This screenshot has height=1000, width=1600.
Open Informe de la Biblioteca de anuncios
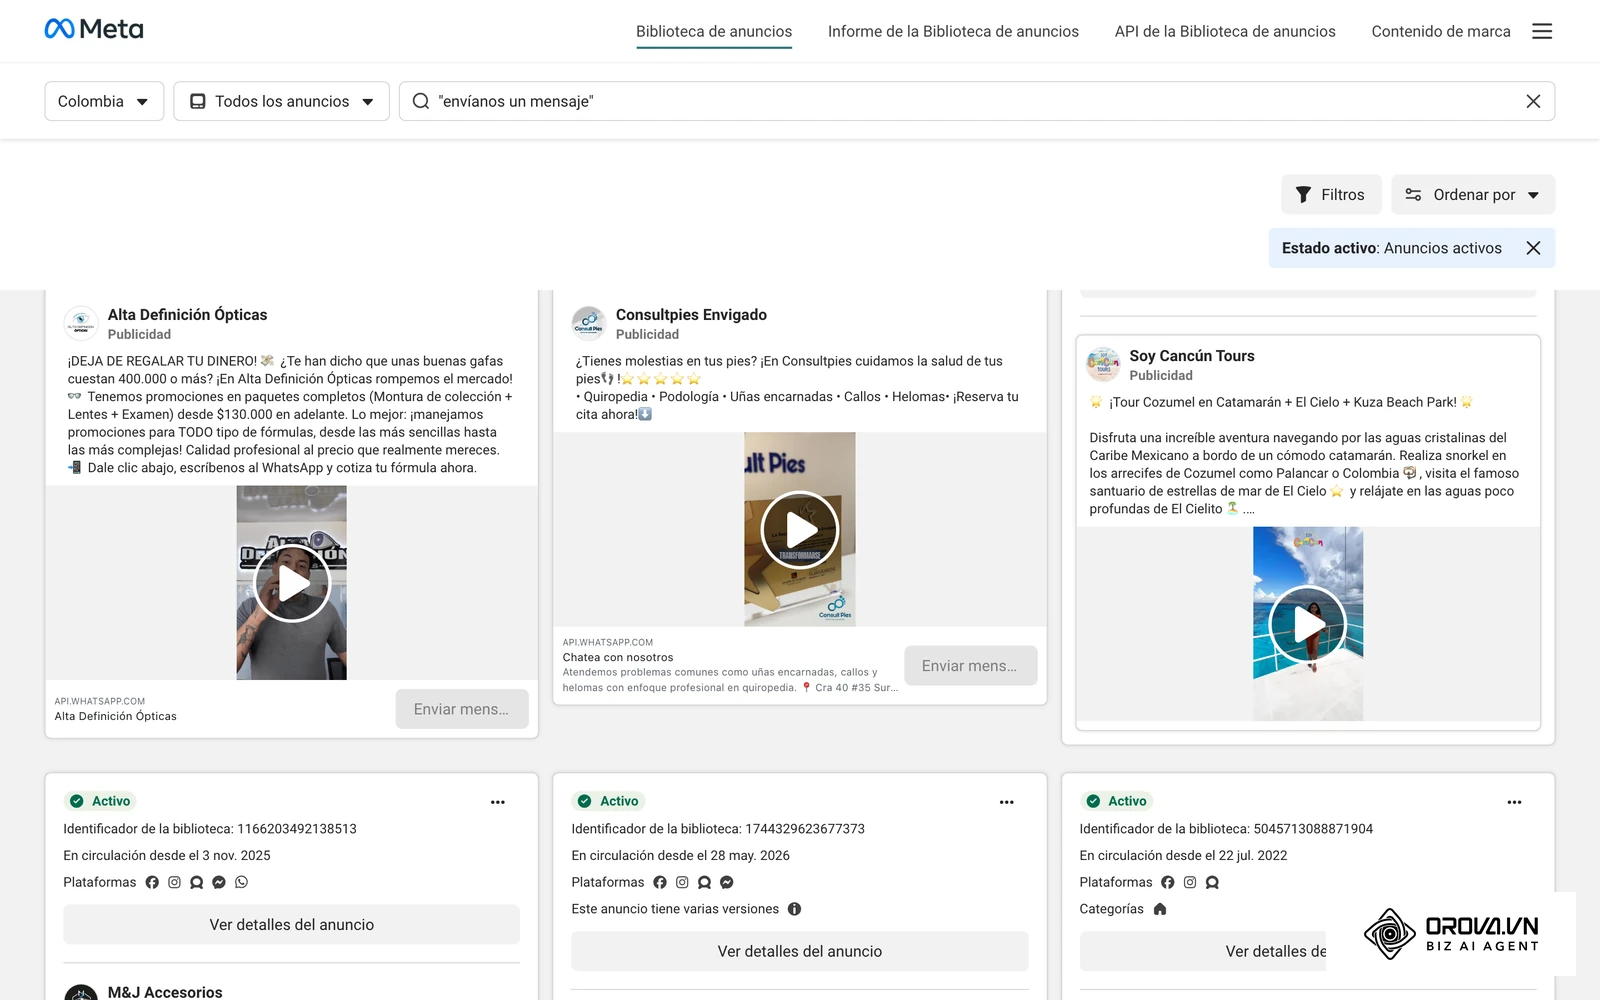coord(953,31)
